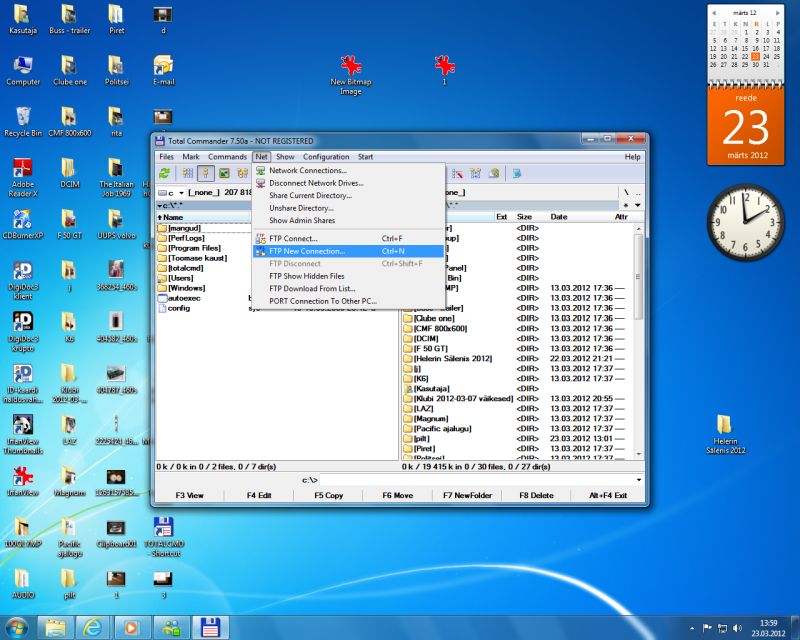Viewport: 800px width, 640px height.
Task: Open Internet Explorer from the taskbar
Action: (92, 627)
